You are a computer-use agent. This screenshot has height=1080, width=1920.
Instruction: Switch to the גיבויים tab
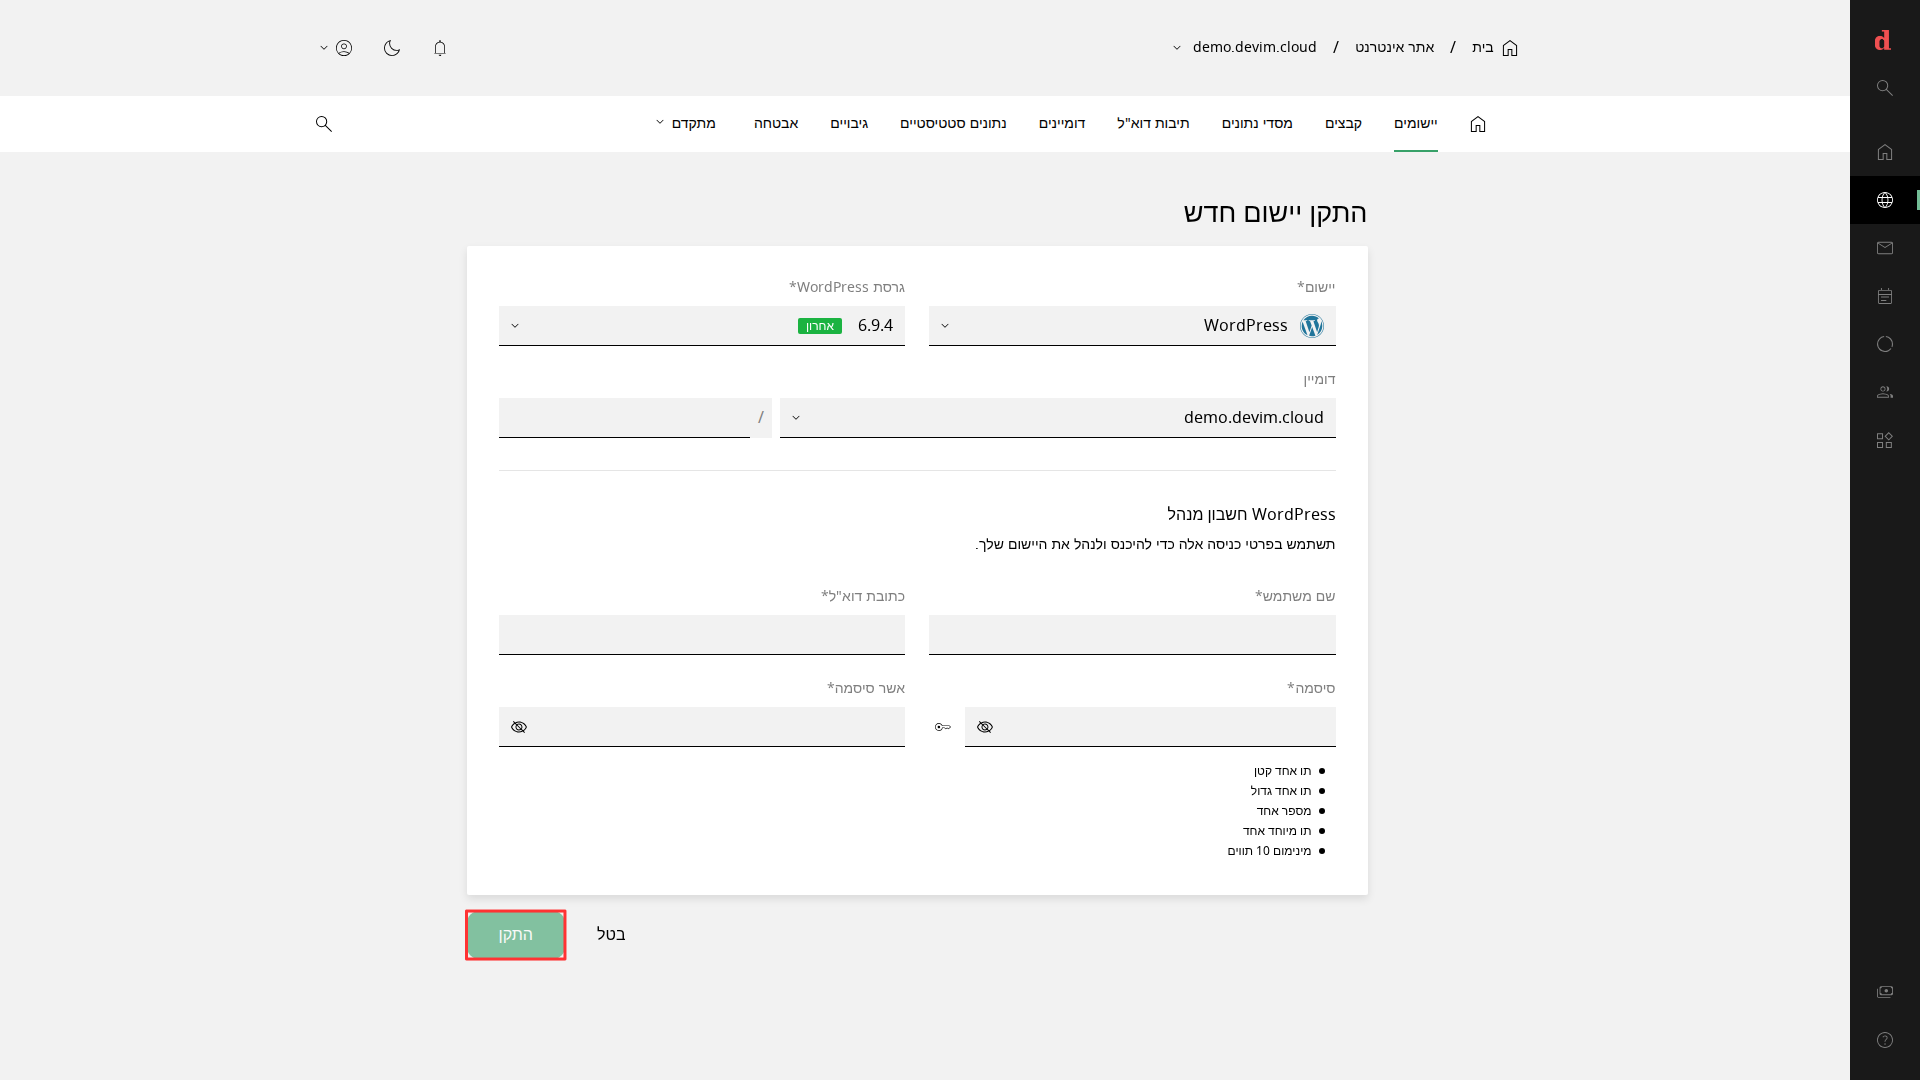pyautogui.click(x=849, y=123)
